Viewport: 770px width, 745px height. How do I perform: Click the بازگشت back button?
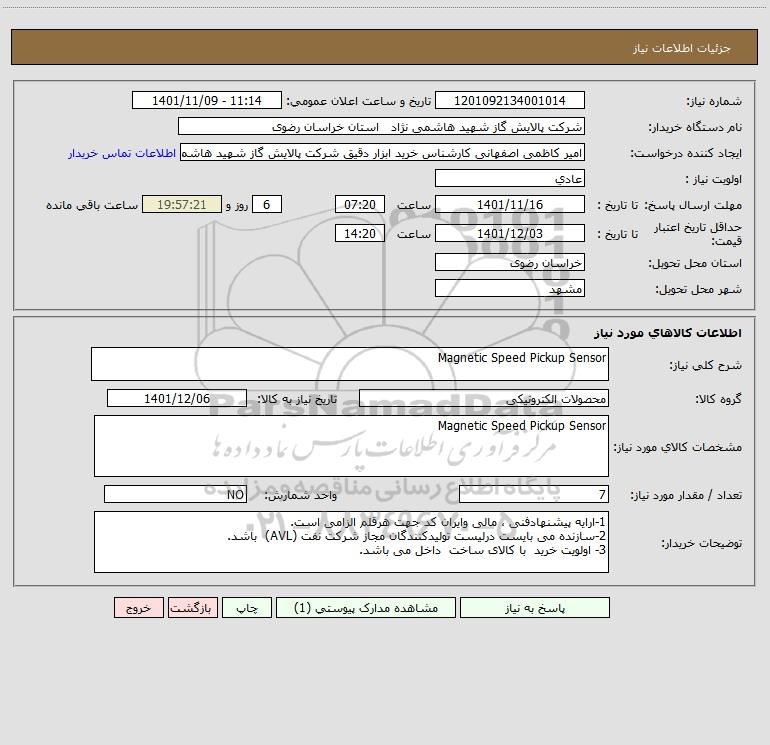[x=192, y=608]
